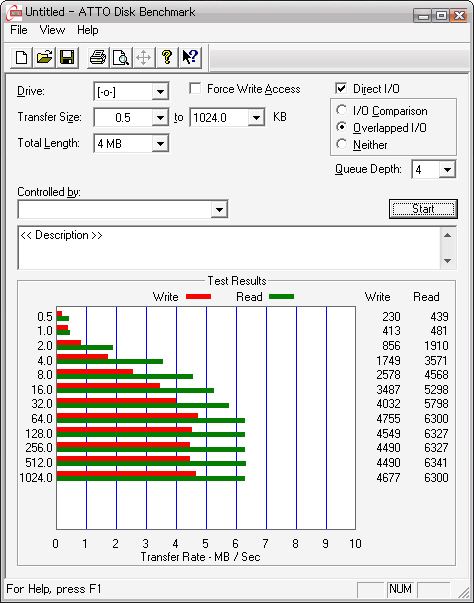This screenshot has height=603, width=474.
Task: Click the New document toolbar icon
Action: 21,58
